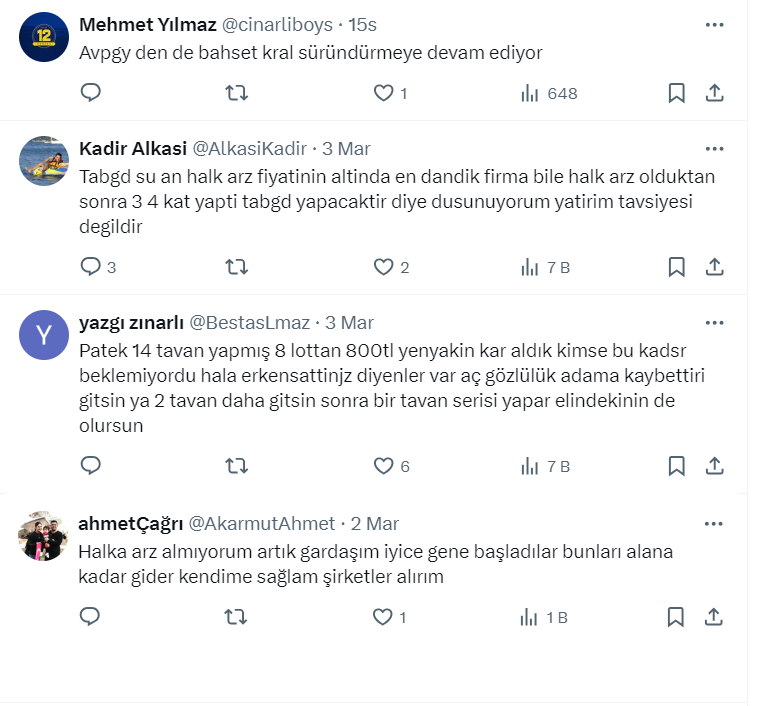Open more options on yazgı zınarlı's tweet

pyautogui.click(x=714, y=322)
